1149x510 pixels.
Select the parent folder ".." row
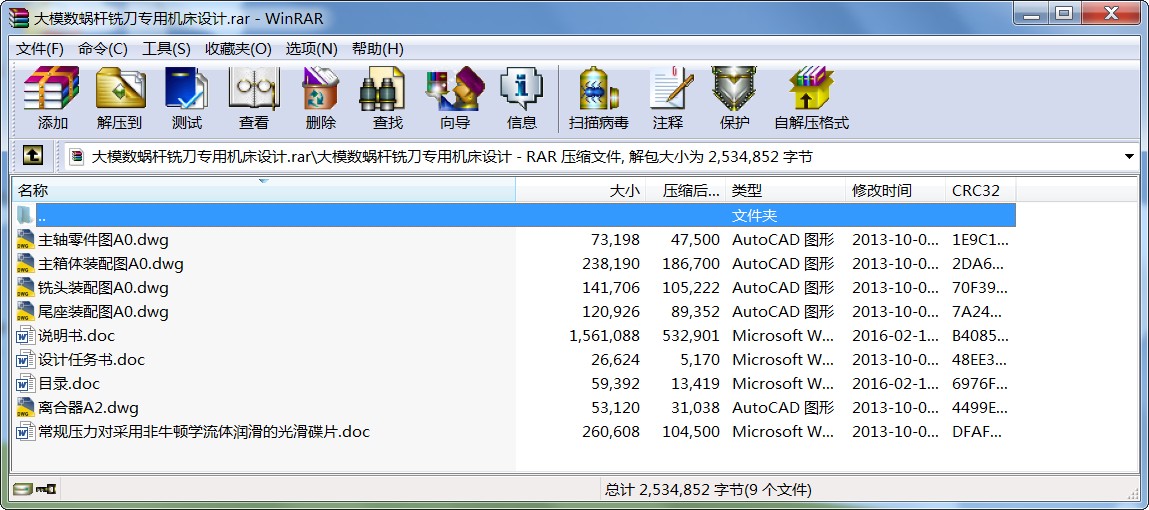click(x=42, y=216)
